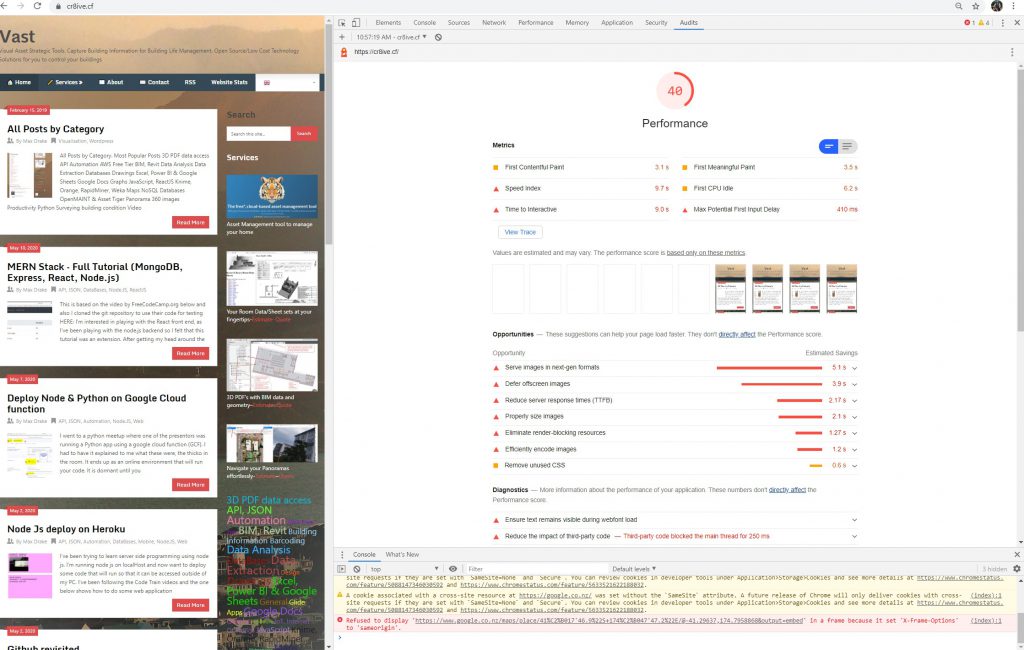This screenshot has height=650, width=1024.
Task: Click the 'View Trace' button
Action: (520, 232)
